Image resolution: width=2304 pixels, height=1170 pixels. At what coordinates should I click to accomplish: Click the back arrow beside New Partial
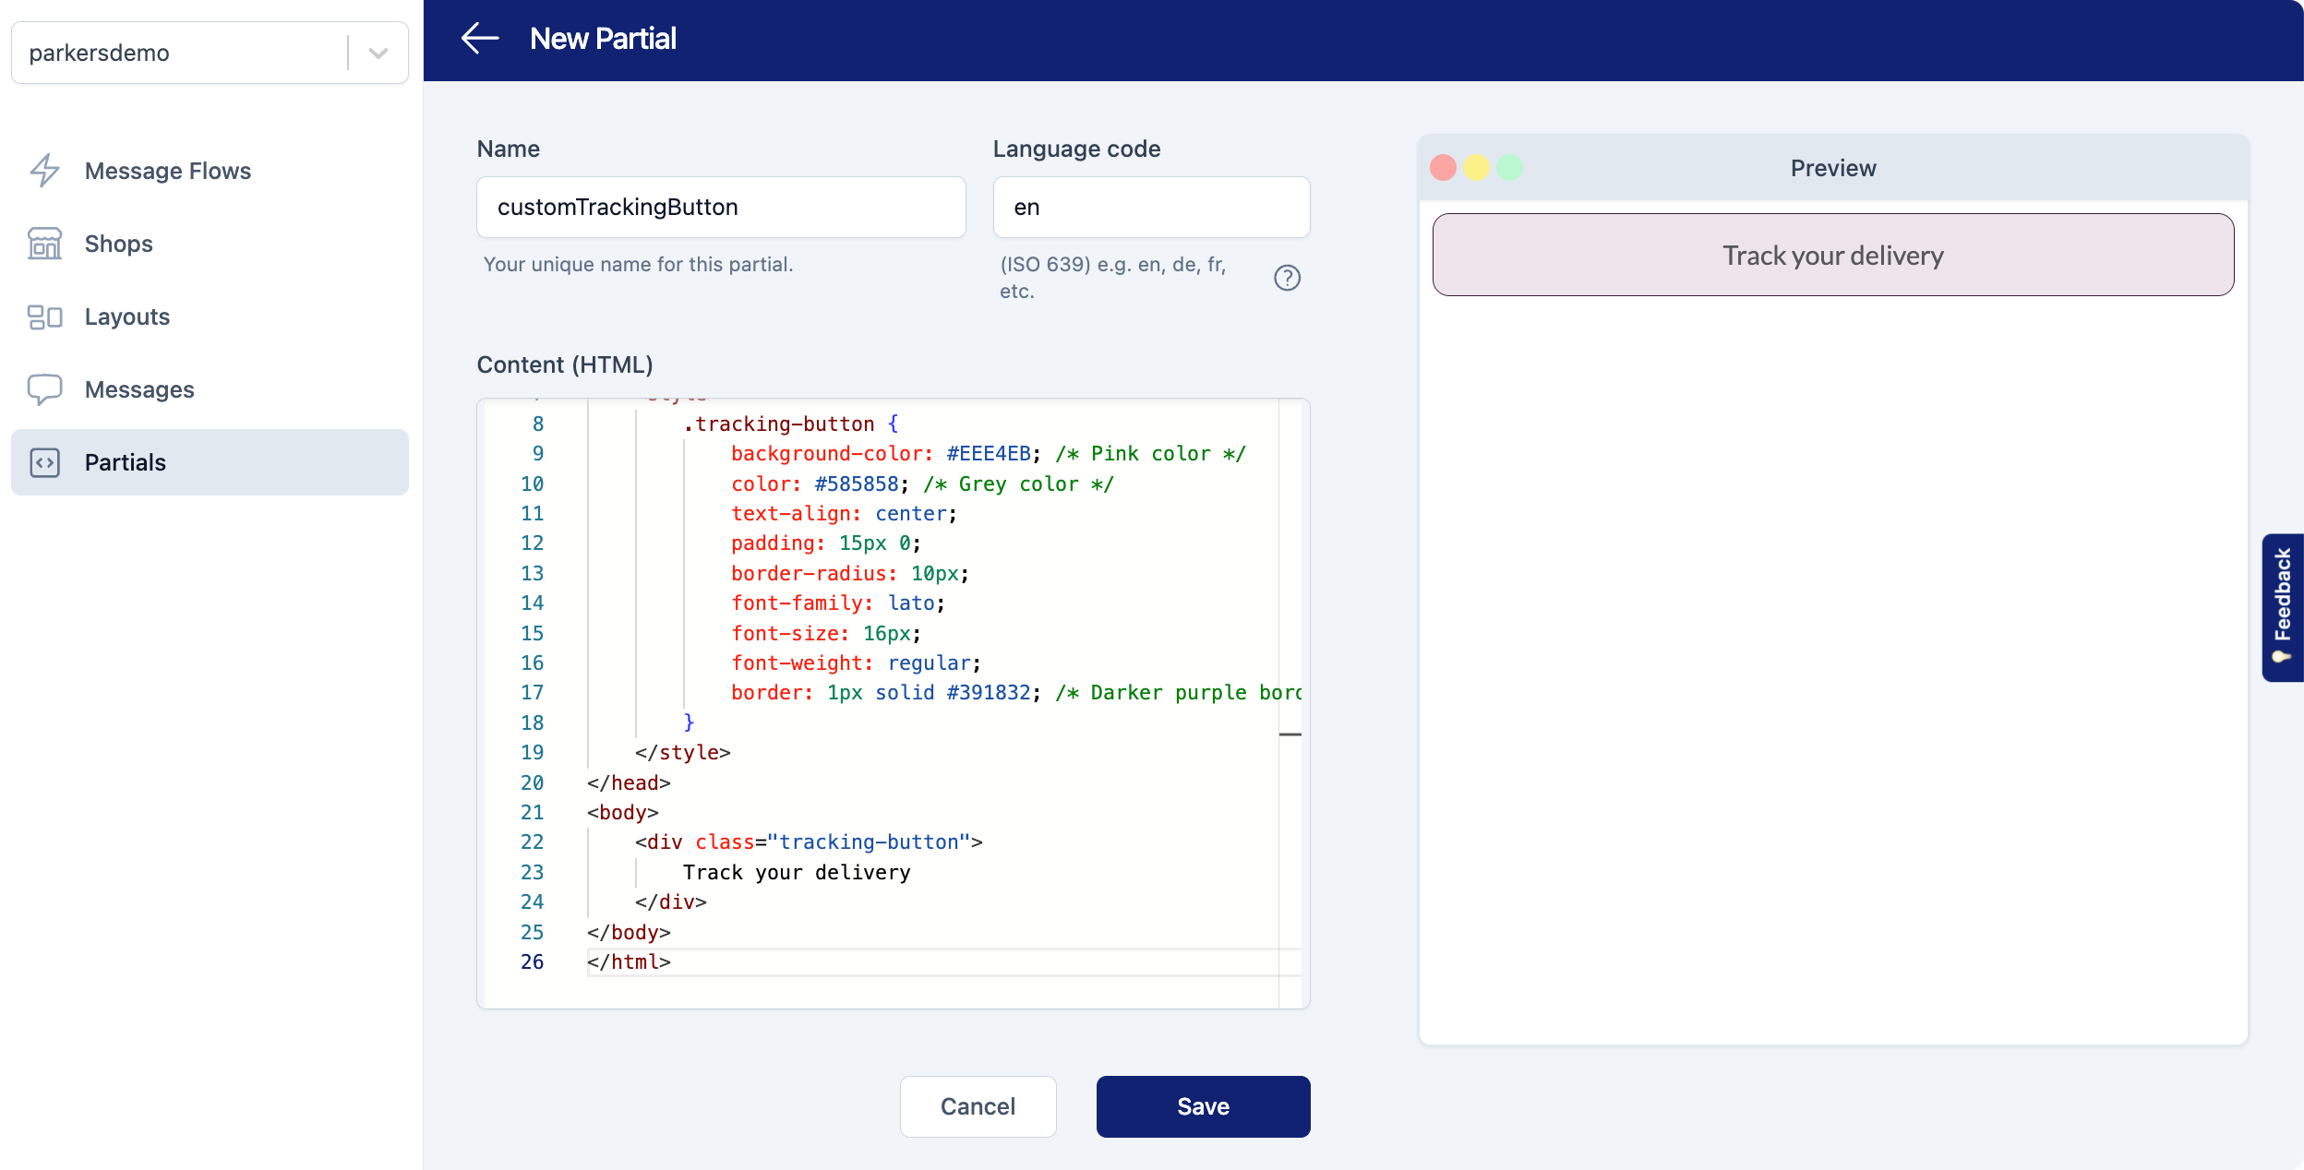[x=480, y=38]
